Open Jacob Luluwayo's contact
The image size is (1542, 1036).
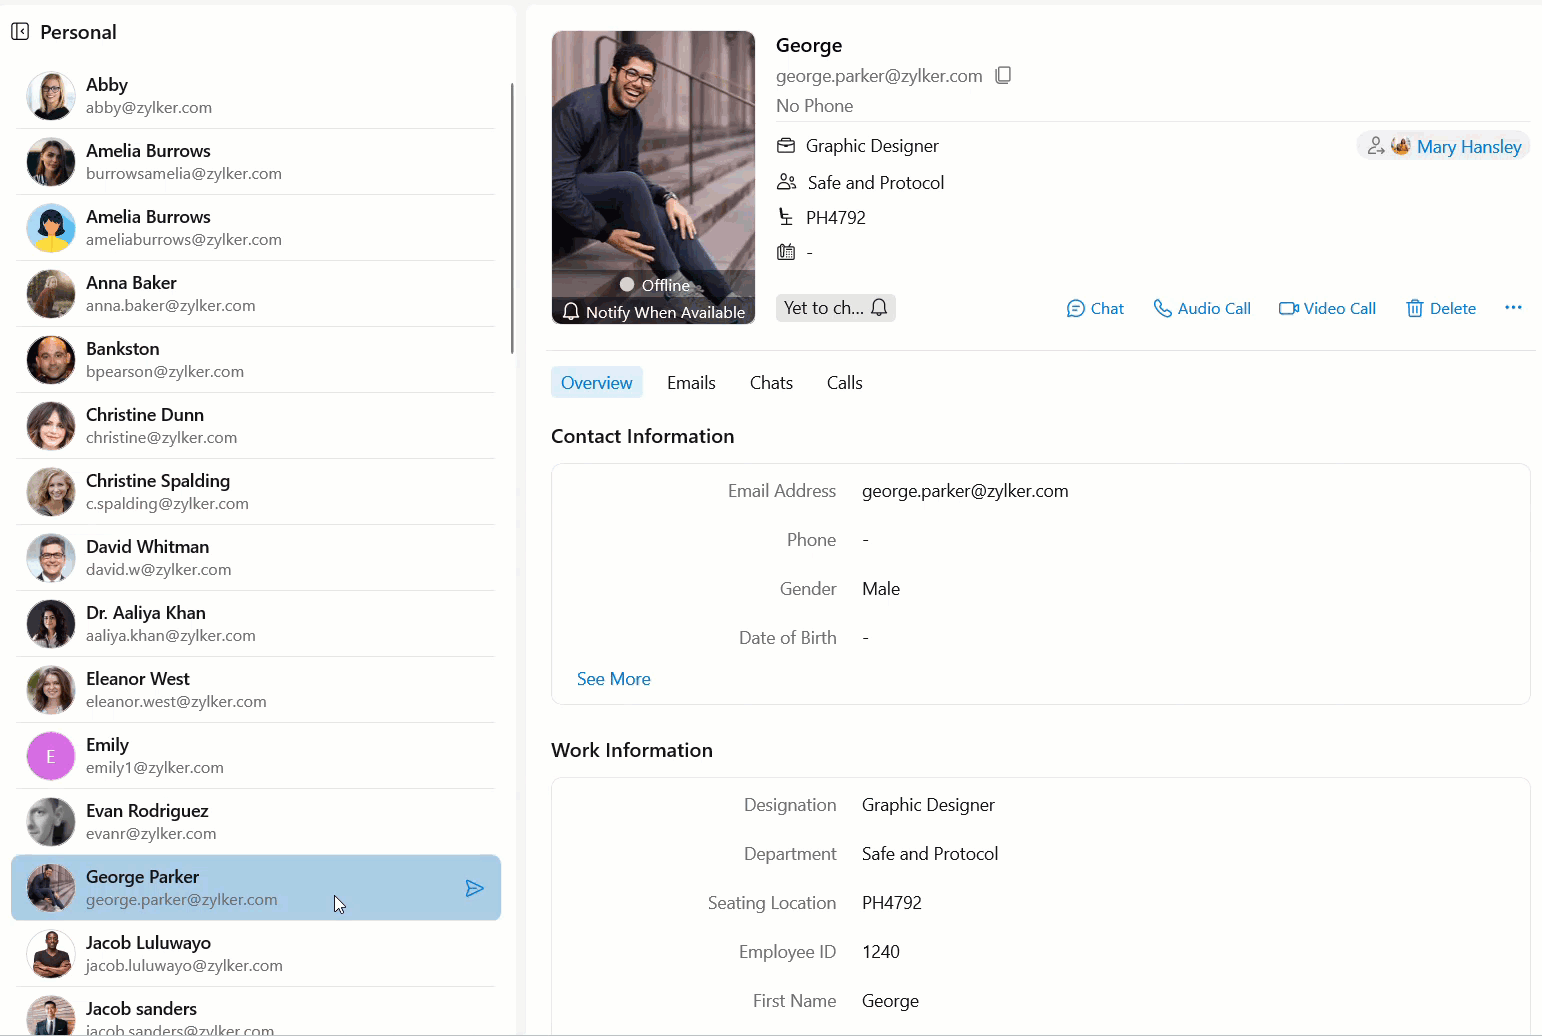[x=256, y=954]
